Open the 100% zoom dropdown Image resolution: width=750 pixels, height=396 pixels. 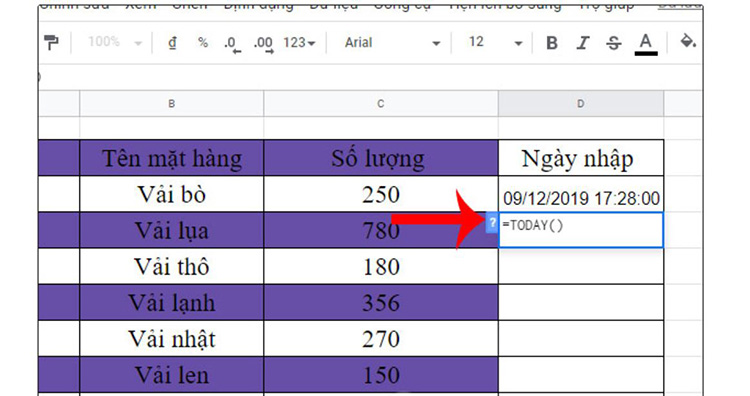pos(115,43)
